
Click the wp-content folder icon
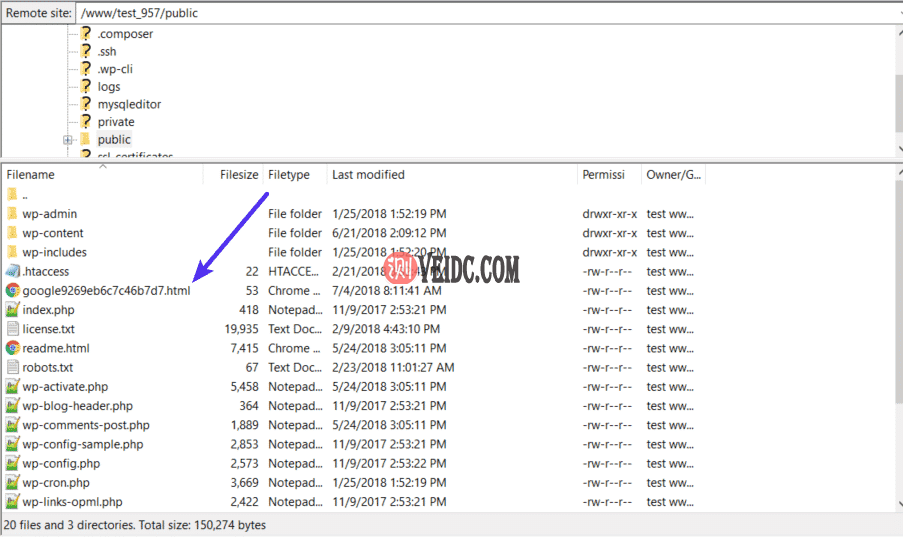pyautogui.click(x=12, y=233)
